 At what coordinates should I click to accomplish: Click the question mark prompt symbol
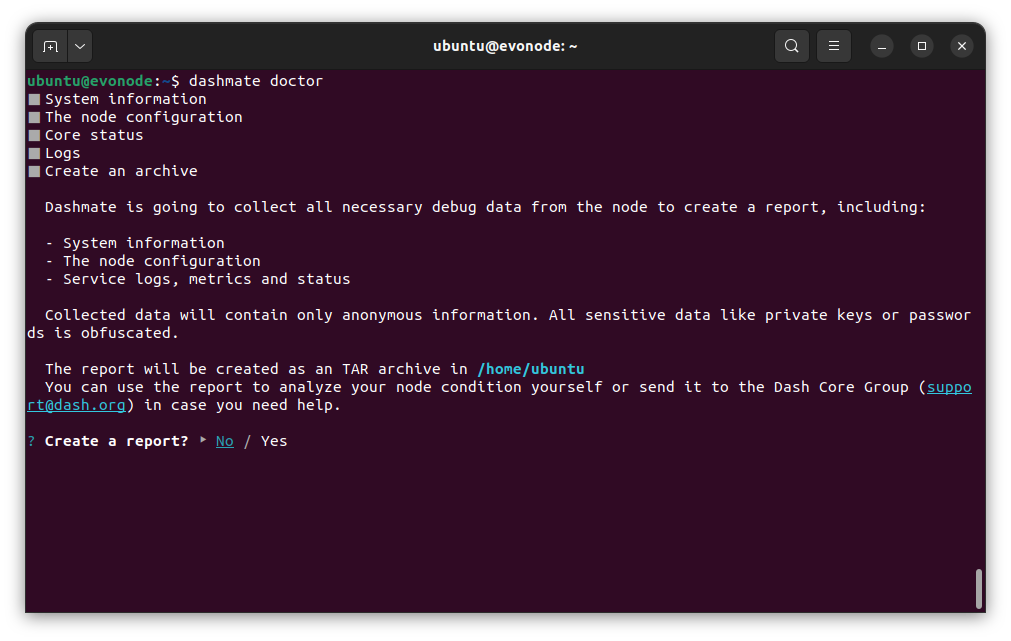pyautogui.click(x=31, y=441)
